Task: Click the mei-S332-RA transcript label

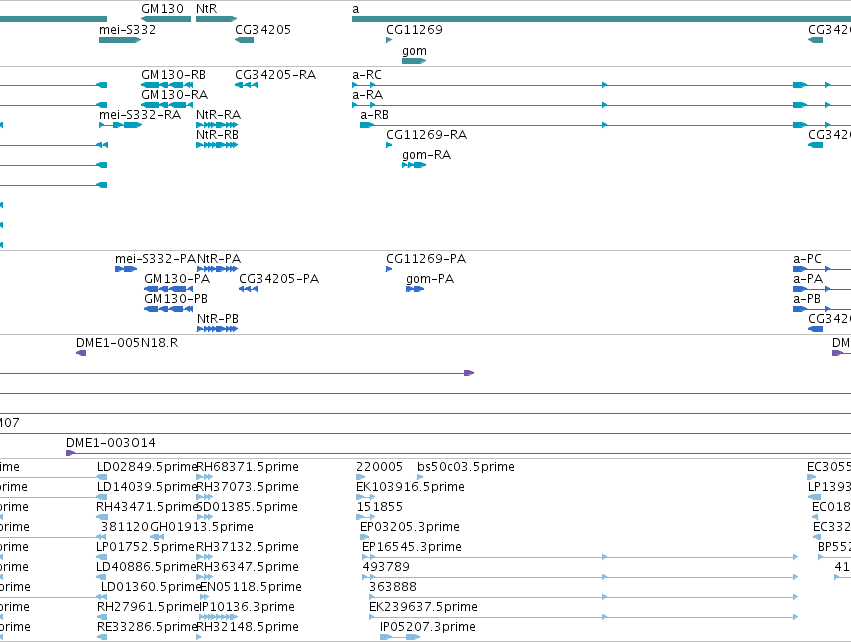Action: [139, 115]
